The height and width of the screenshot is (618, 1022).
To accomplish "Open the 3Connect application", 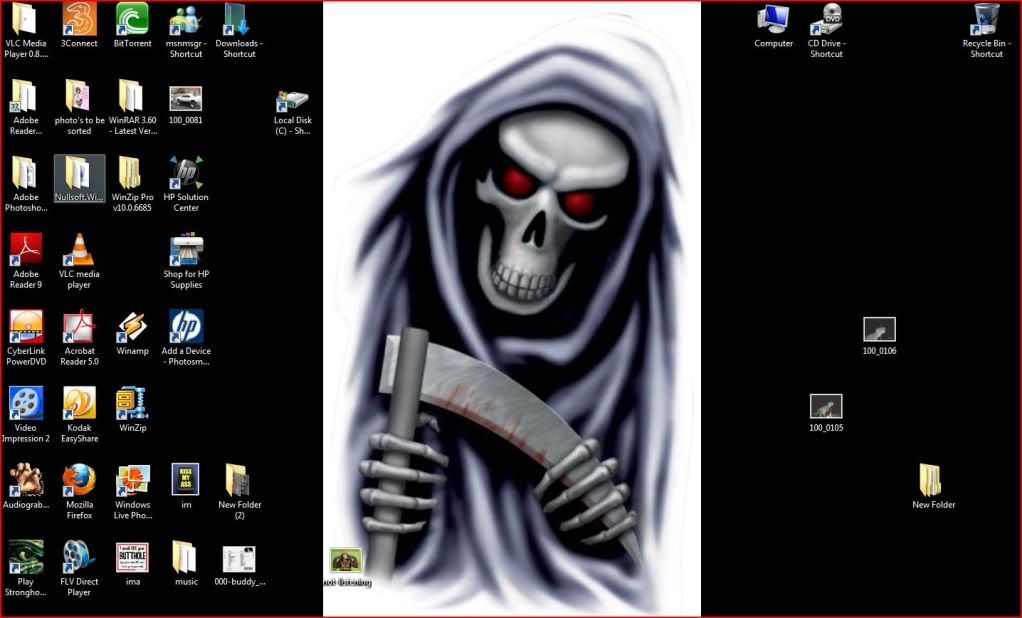I will pos(79,18).
